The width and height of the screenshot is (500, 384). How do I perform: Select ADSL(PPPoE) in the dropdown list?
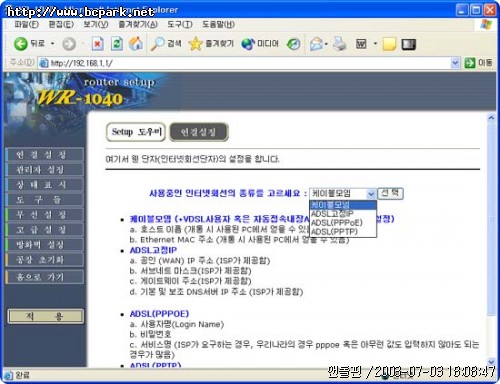coord(343,223)
